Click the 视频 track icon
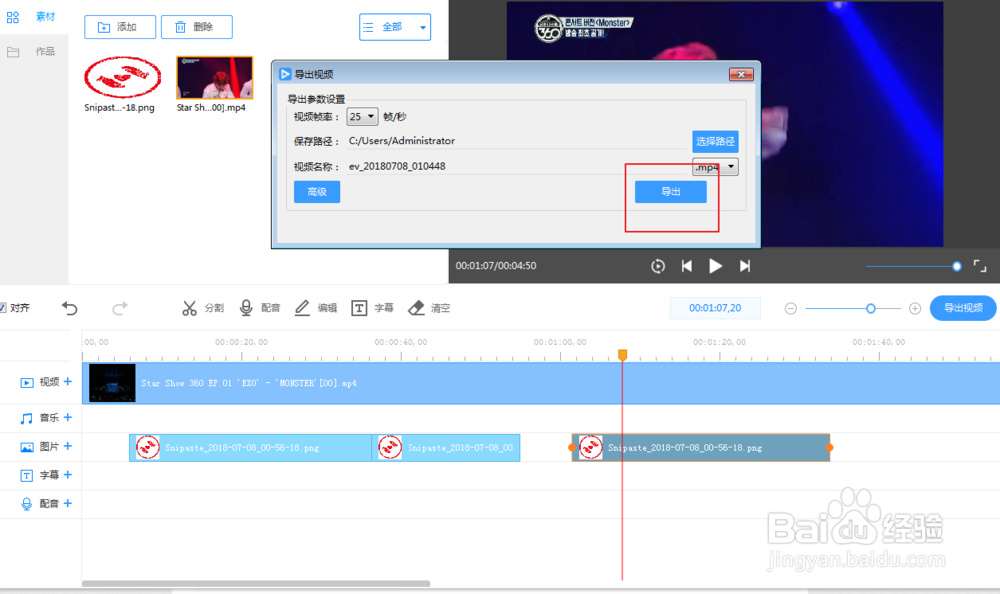1000x594 pixels. 27,383
